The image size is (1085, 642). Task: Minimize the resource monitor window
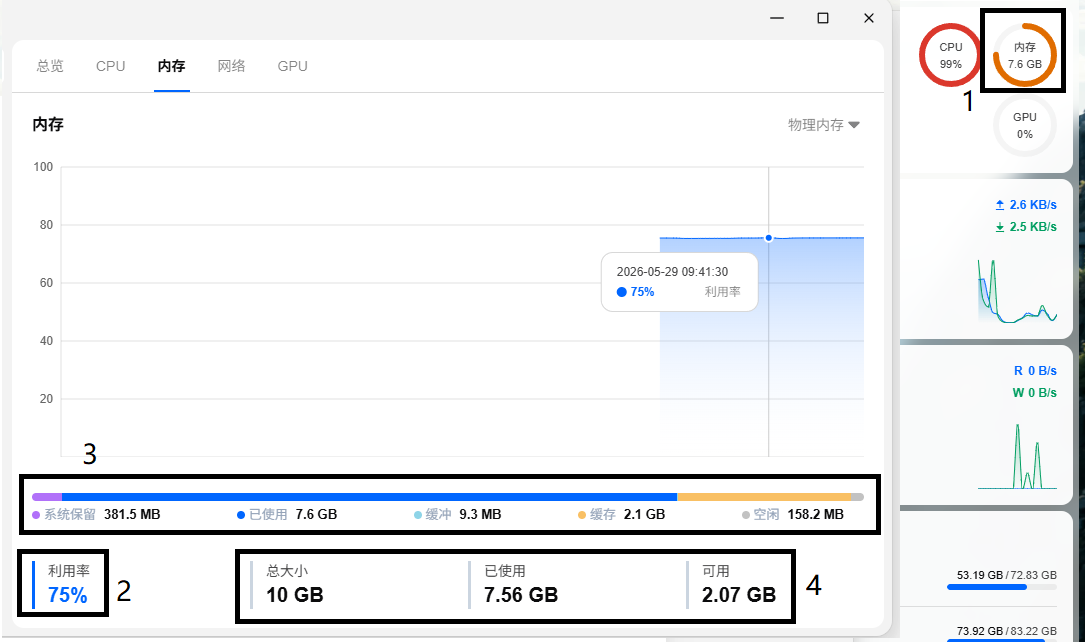pyautogui.click(x=777, y=18)
